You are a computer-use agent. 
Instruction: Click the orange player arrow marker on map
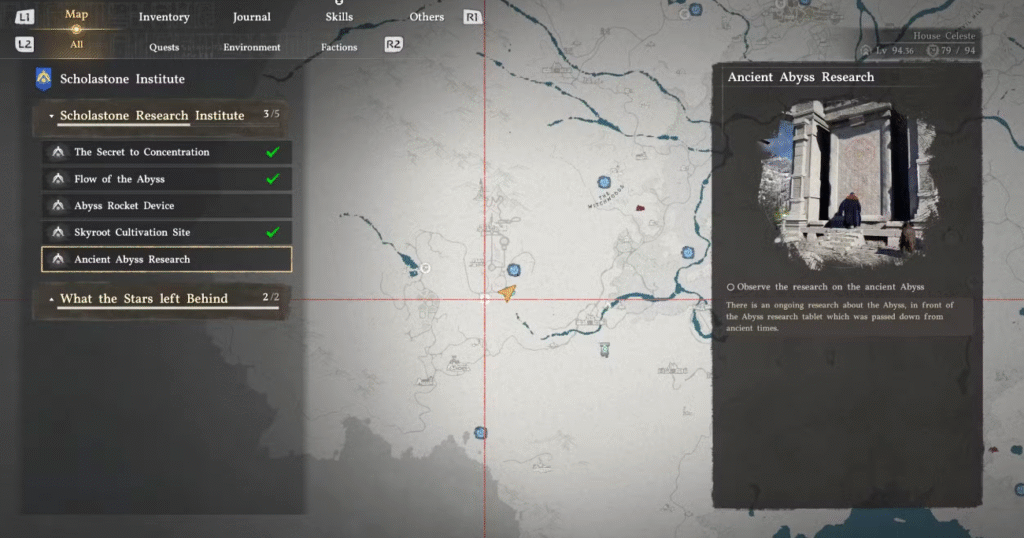tap(507, 292)
